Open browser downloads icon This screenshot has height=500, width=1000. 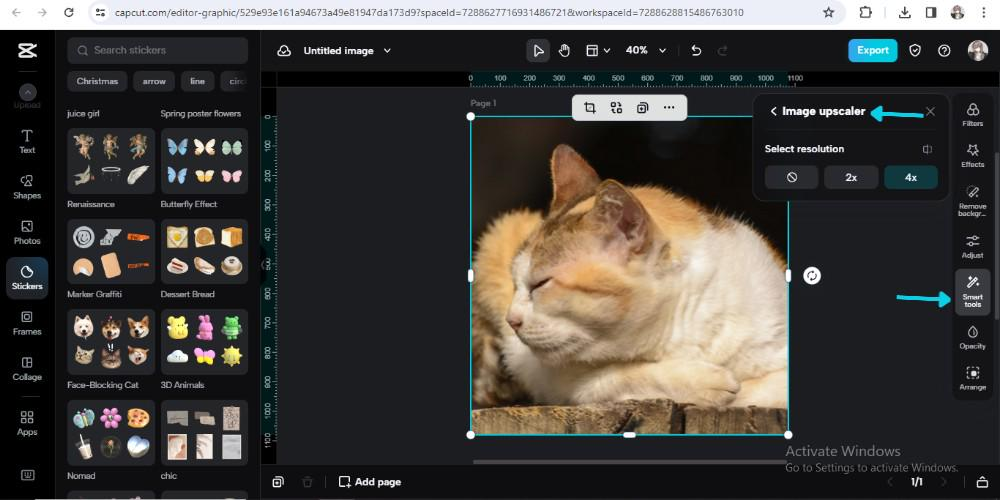point(904,12)
